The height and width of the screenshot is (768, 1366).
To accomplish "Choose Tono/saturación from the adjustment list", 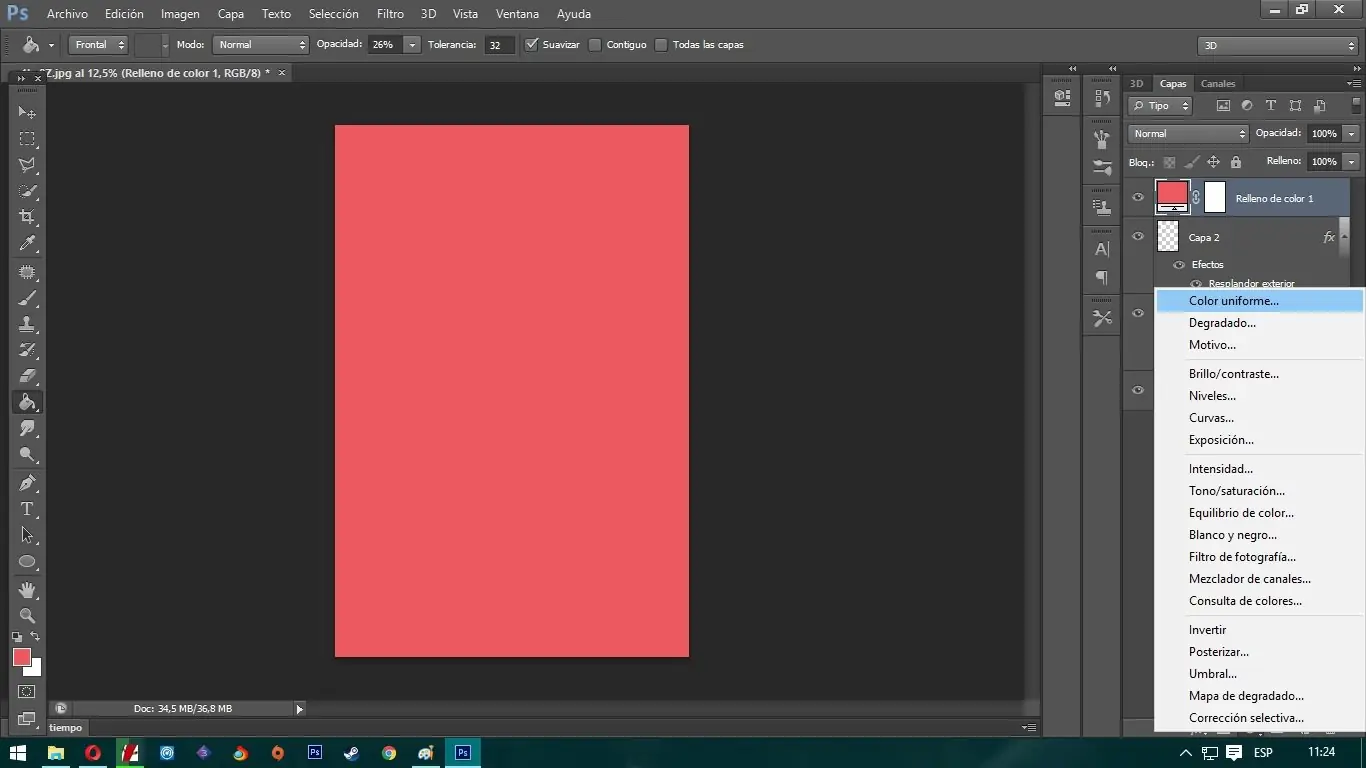I will pos(1236,490).
